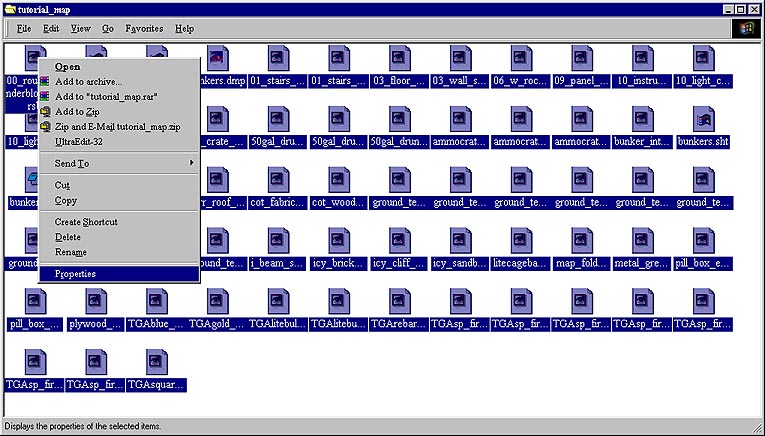Click Create Shortcut in context menu
765x436 pixels.
(x=86, y=222)
